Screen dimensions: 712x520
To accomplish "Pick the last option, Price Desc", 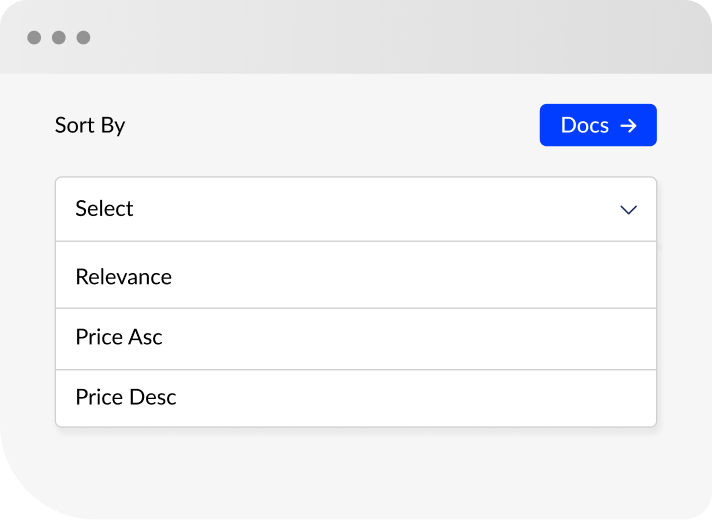I will 356,398.
